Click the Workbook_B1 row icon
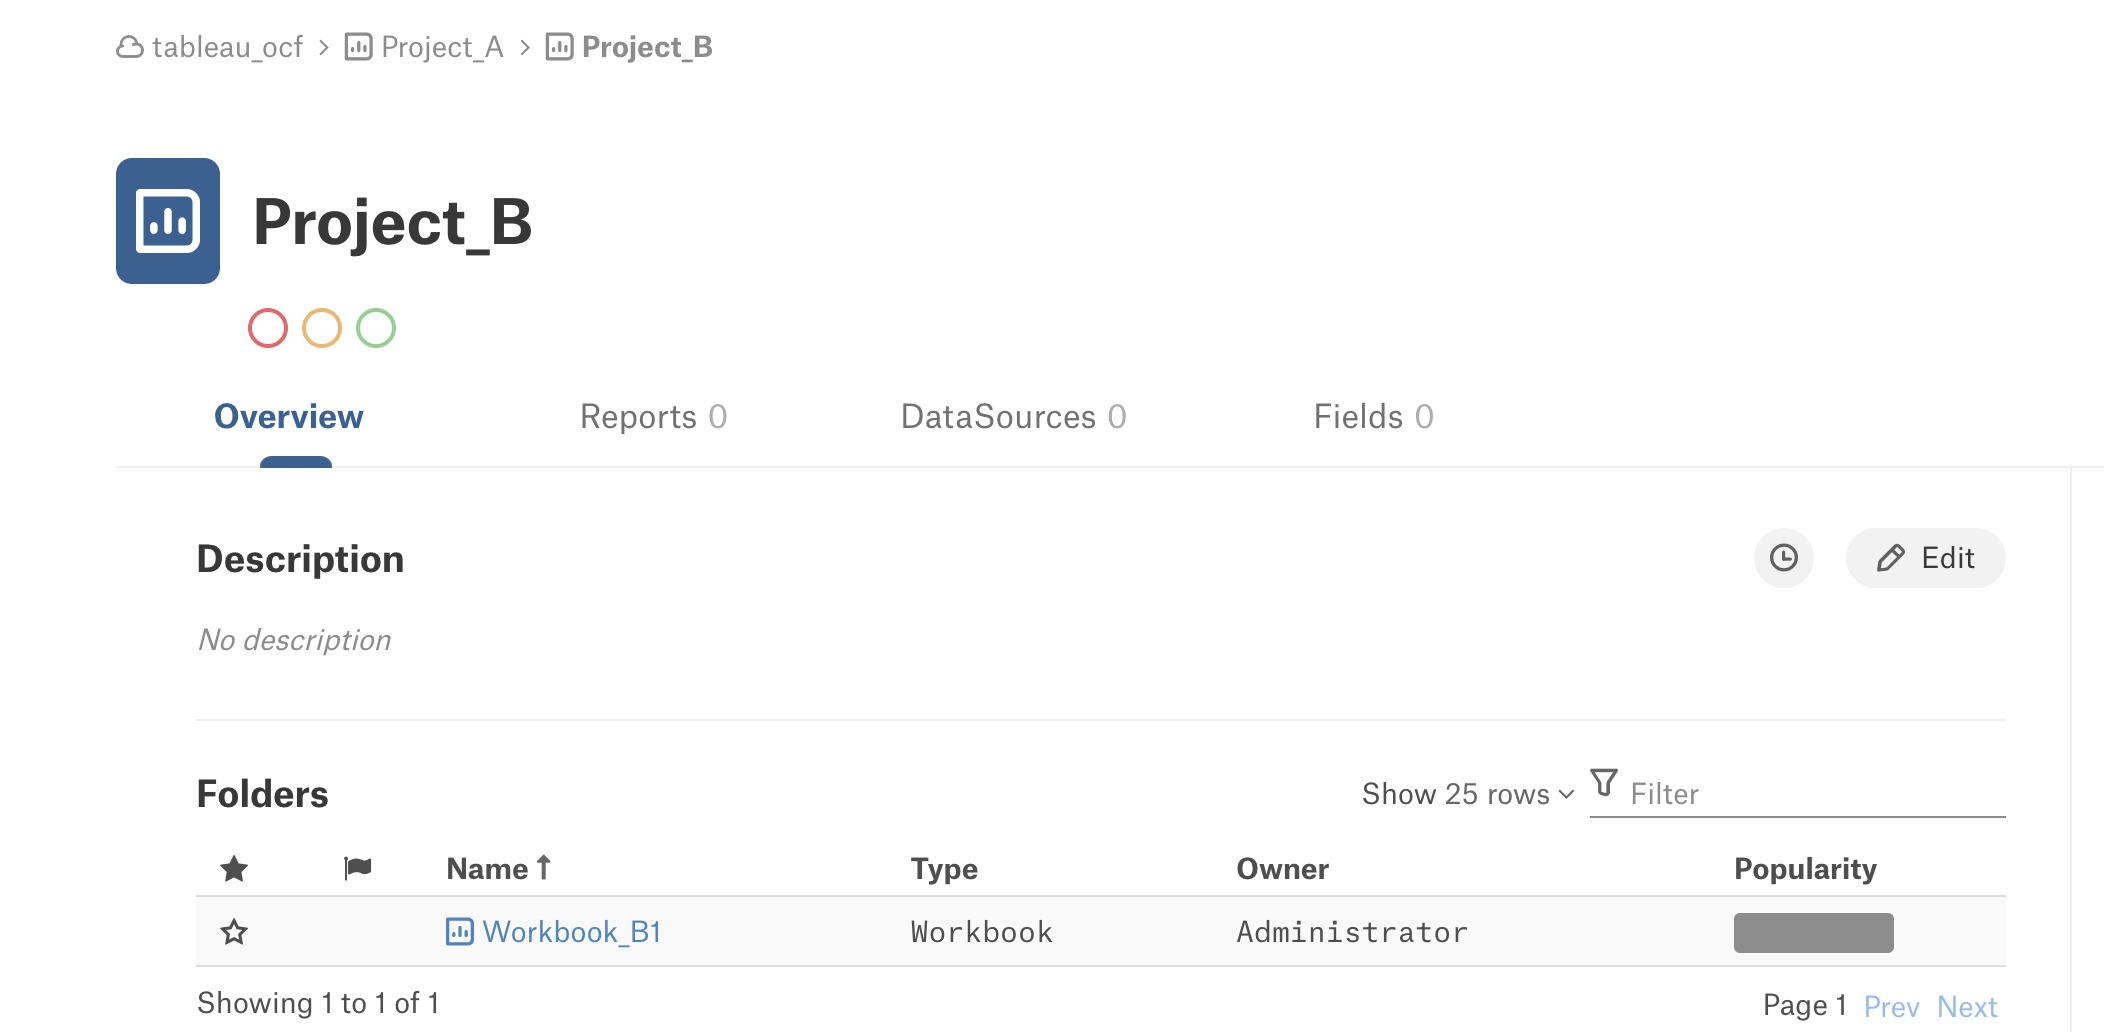 [459, 932]
